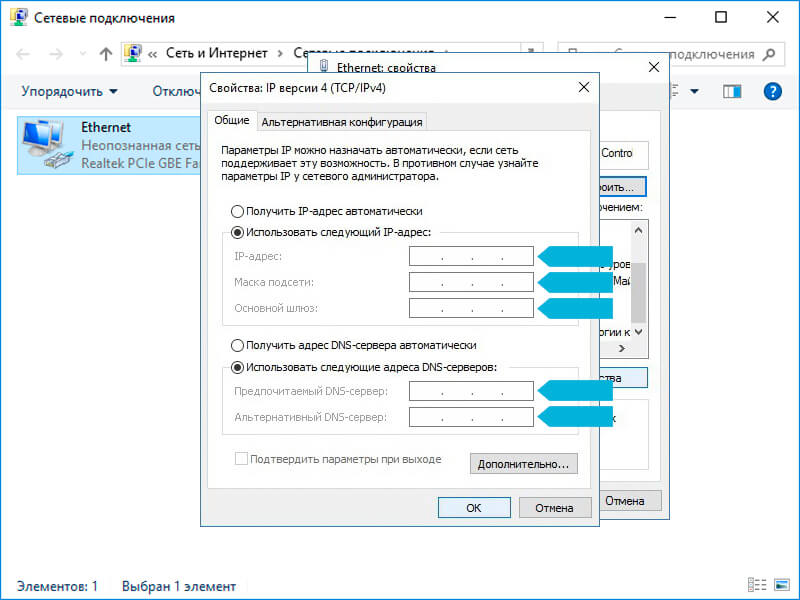Select Использовать следующий IP-адрес
Image resolution: width=800 pixels, height=600 pixels.
[331, 233]
